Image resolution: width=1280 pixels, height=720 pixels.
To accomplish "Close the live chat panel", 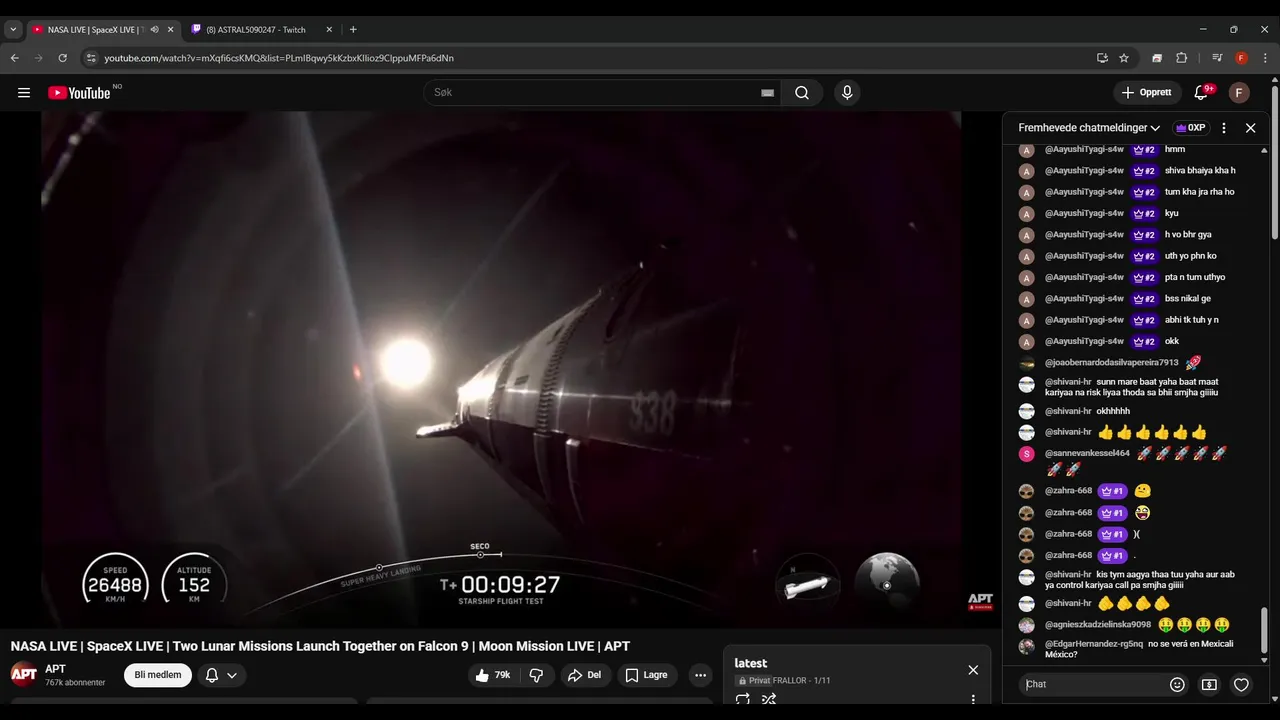I will (x=1250, y=128).
